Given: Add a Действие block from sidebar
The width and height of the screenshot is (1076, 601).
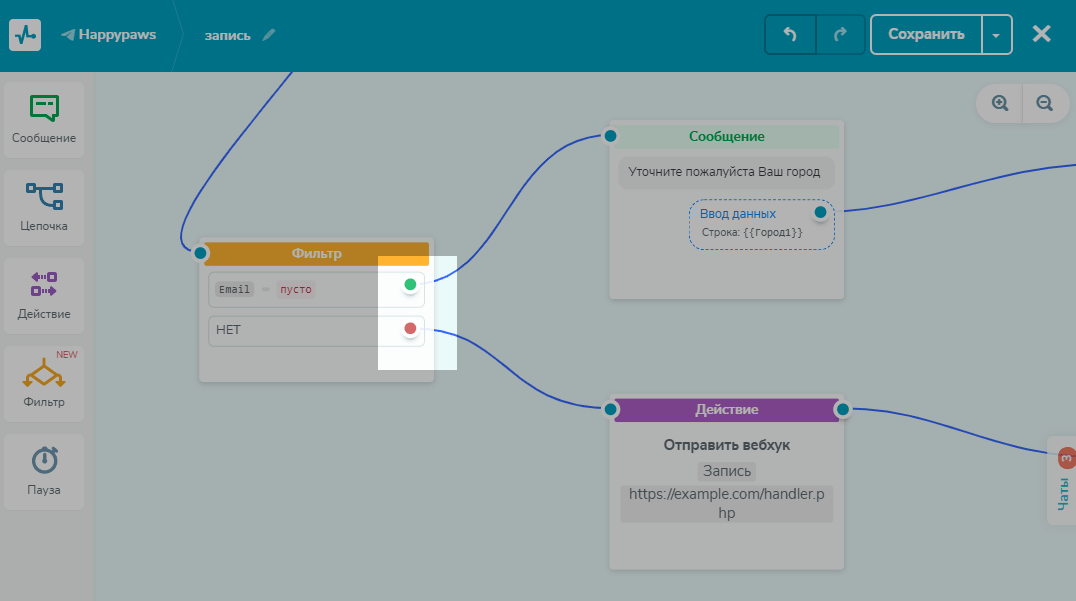Looking at the screenshot, I should pos(44,294).
